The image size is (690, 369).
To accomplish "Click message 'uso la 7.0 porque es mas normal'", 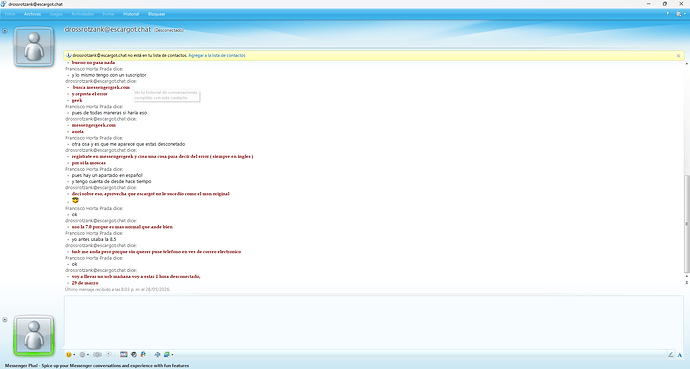I will click(122, 227).
